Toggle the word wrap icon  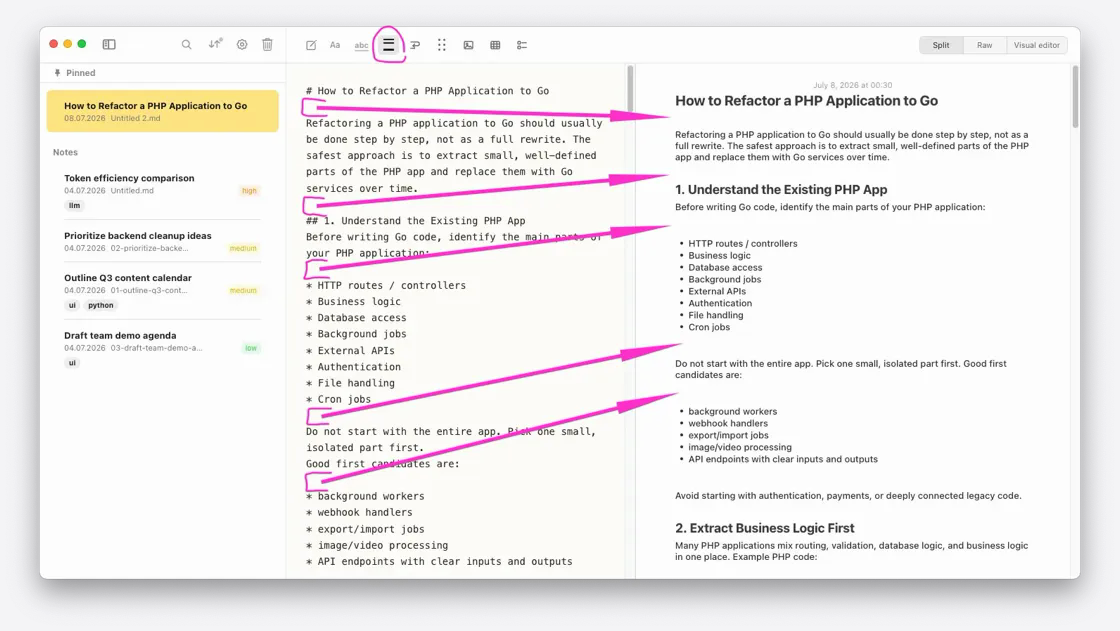point(415,45)
